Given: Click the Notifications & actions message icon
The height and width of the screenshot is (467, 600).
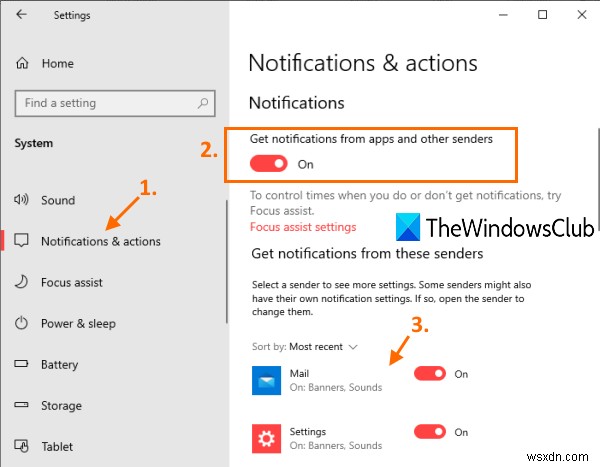Looking at the screenshot, I should (21, 240).
